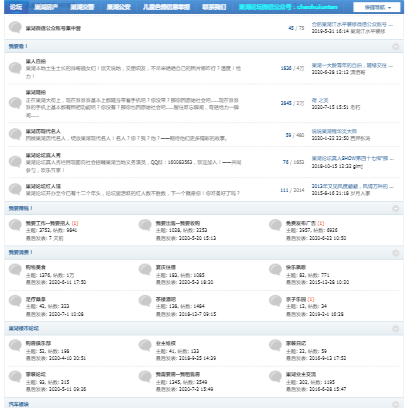Image resolution: width=408 pixels, height=408 pixels.
Task: Click forum icon beside 业主维权
Action: point(145,345)
